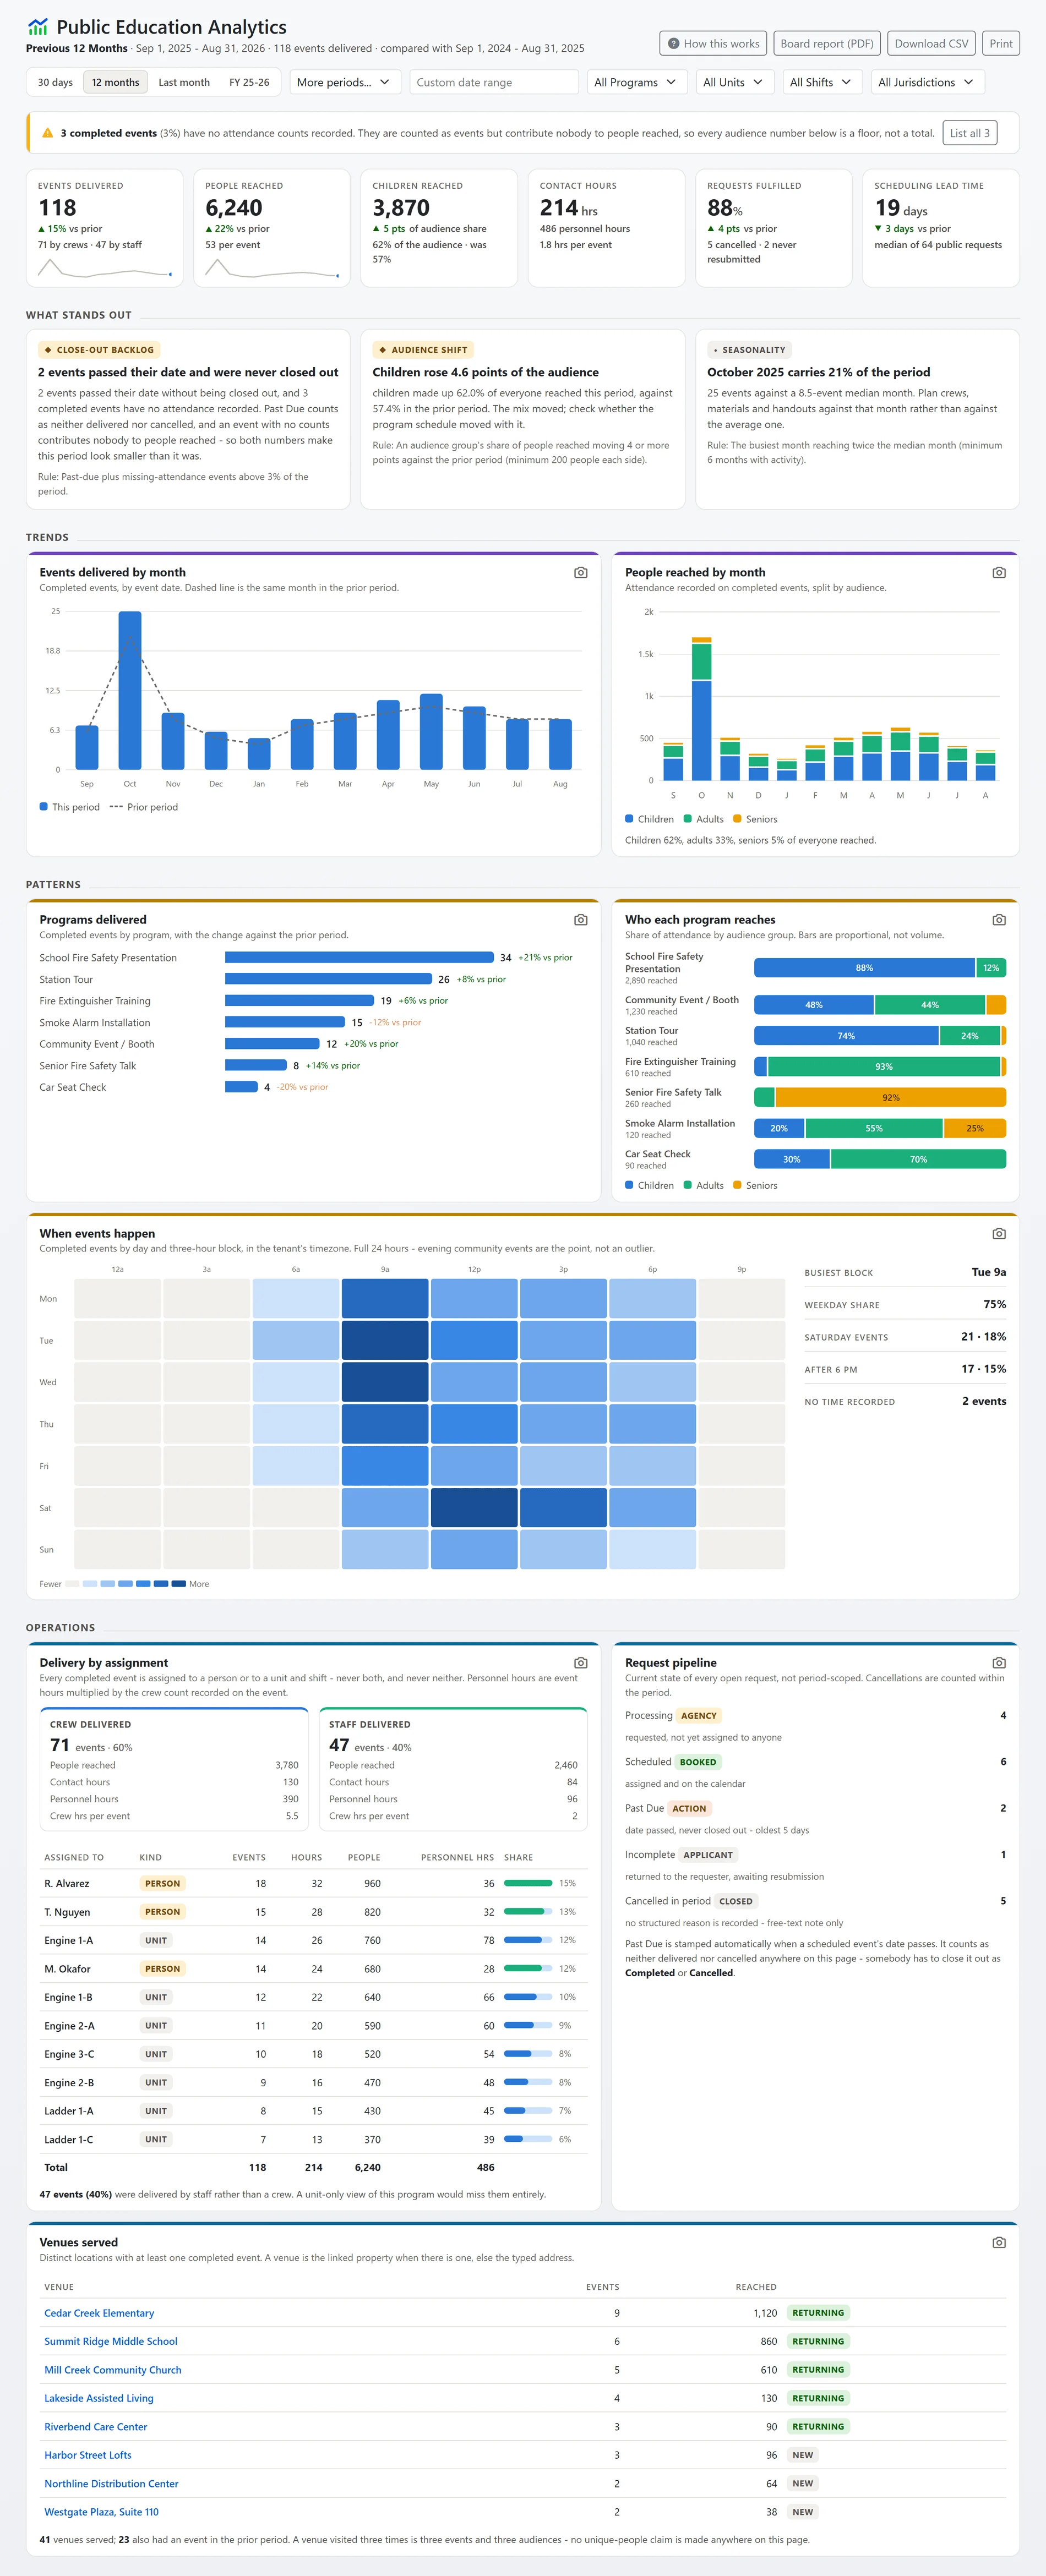Image resolution: width=1046 pixels, height=2576 pixels.
Task: Open Lakeside Assisted Living venue link
Action: point(99,2399)
